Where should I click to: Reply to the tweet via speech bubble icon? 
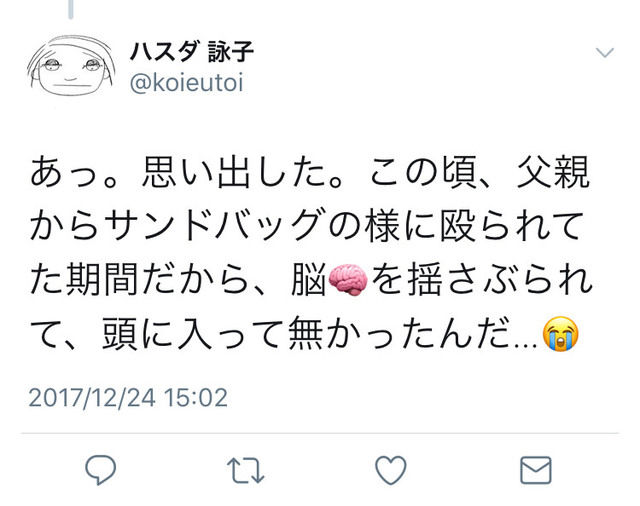100,469
